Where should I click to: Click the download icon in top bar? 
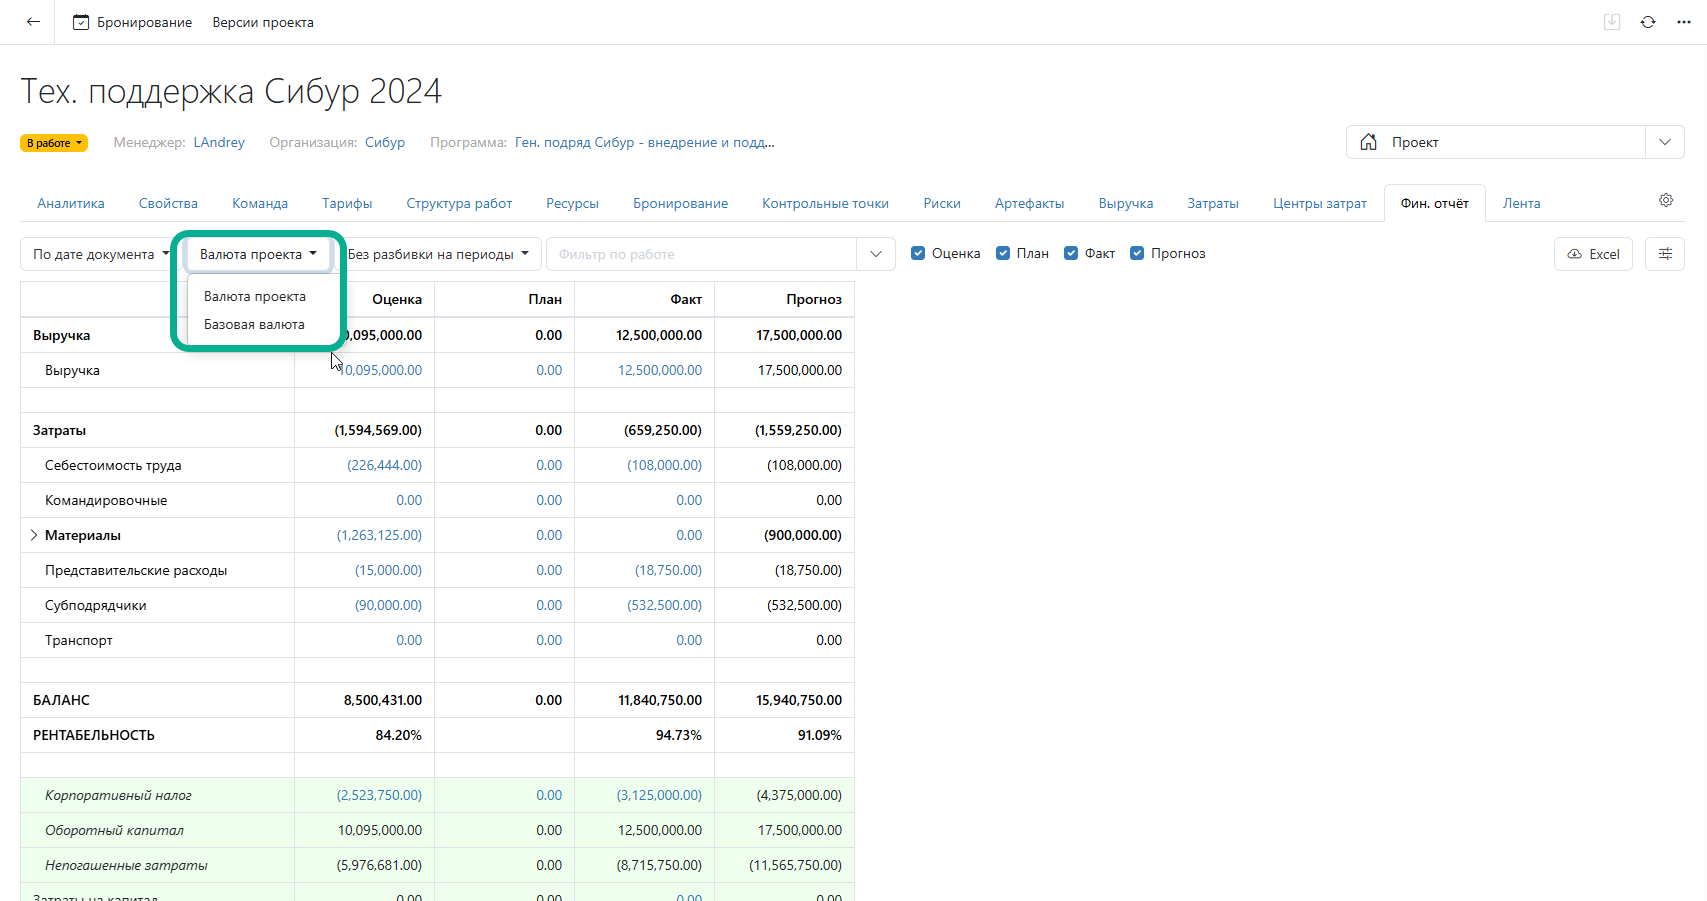[1612, 22]
